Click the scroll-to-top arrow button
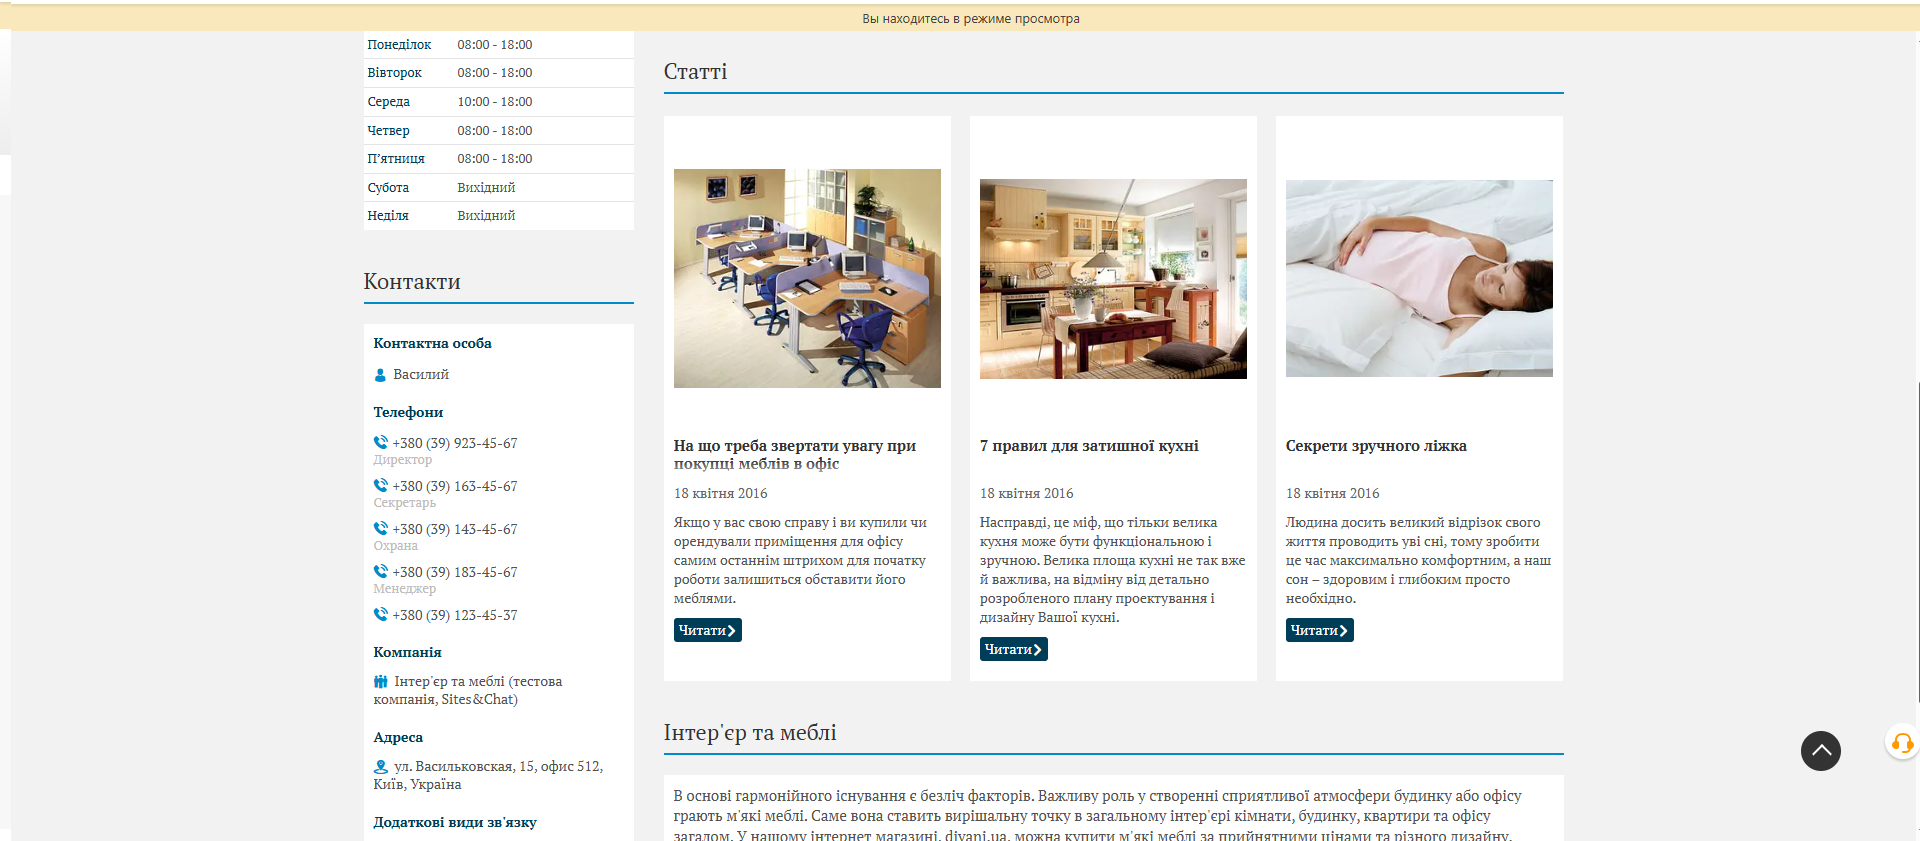The image size is (1920, 841). pyautogui.click(x=1820, y=751)
